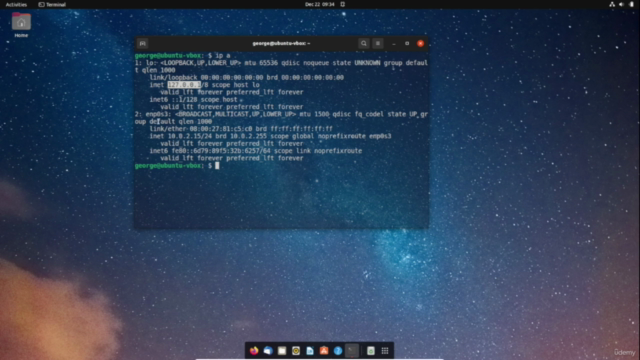Image resolution: width=640 pixels, height=360 pixels.
Task: Open the Terminal app menu in top bar
Action: (x=52, y=4)
